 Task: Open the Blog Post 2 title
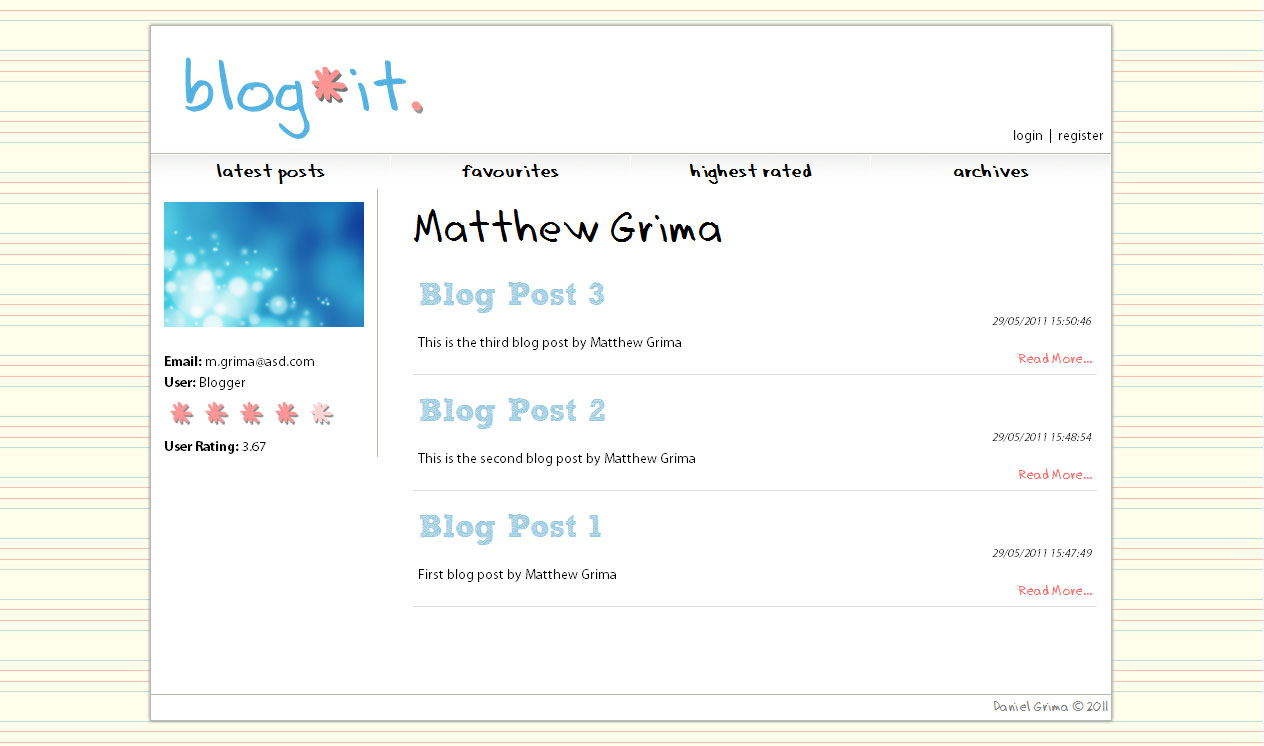tap(512, 411)
